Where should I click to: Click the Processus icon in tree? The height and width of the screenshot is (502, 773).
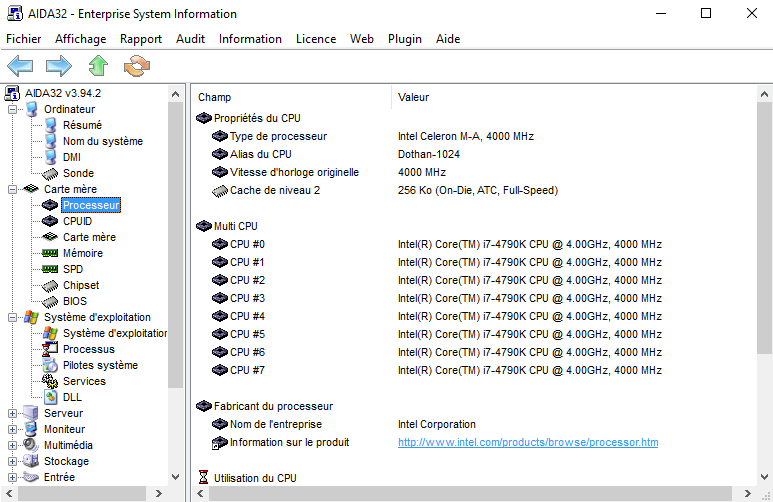(50, 349)
